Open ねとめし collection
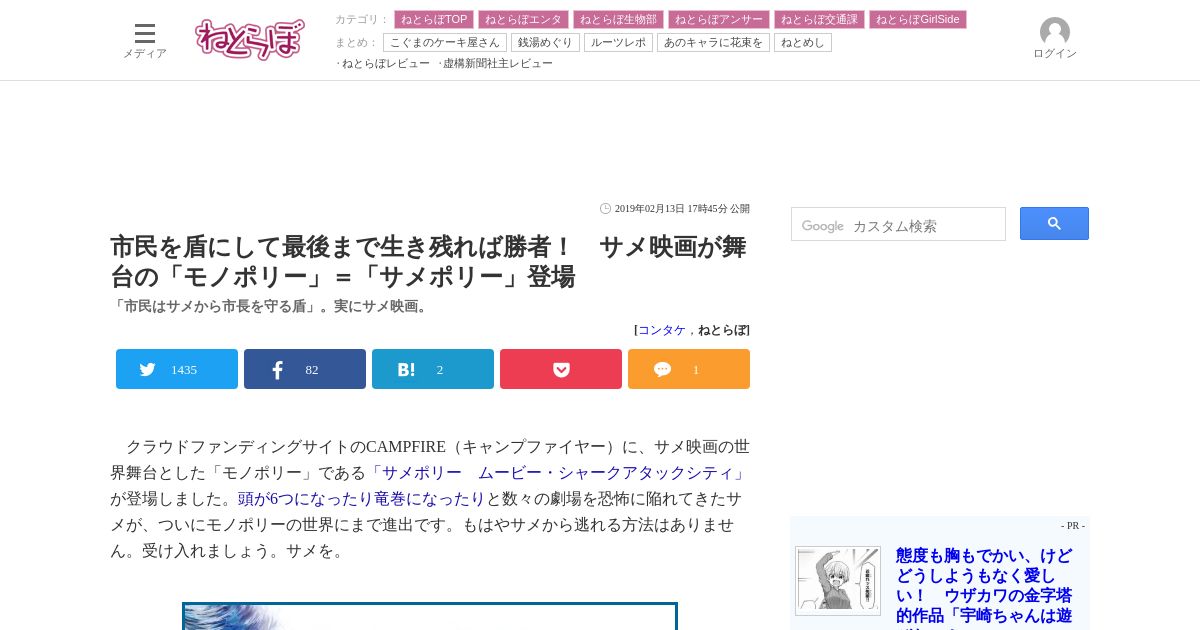This screenshot has width=1200, height=630. (803, 42)
